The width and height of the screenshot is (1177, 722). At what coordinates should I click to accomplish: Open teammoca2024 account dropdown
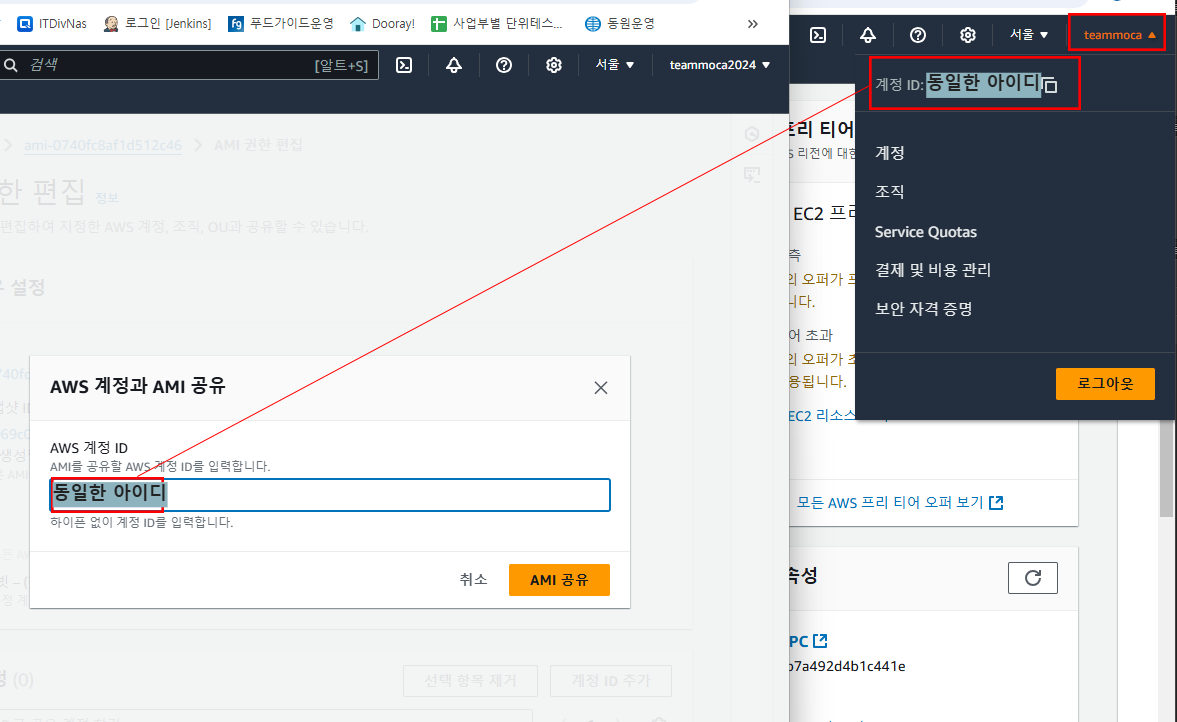click(x=720, y=65)
